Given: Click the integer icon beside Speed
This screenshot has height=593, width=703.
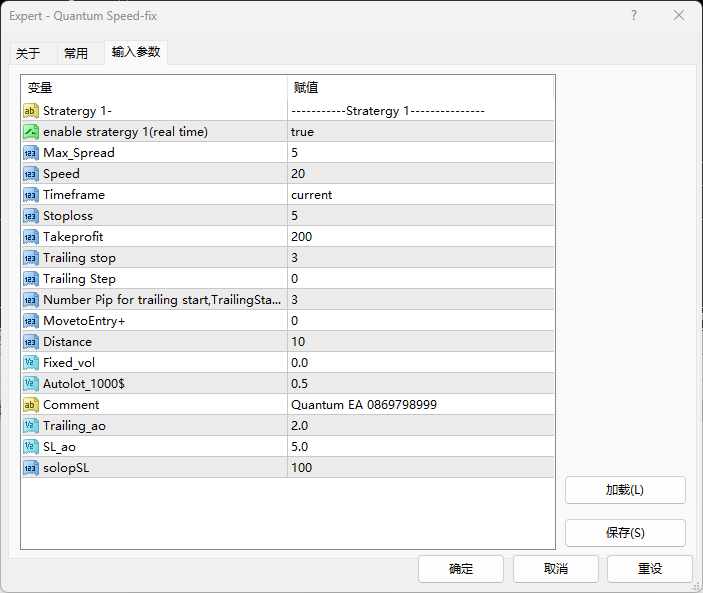Looking at the screenshot, I should [x=30, y=174].
